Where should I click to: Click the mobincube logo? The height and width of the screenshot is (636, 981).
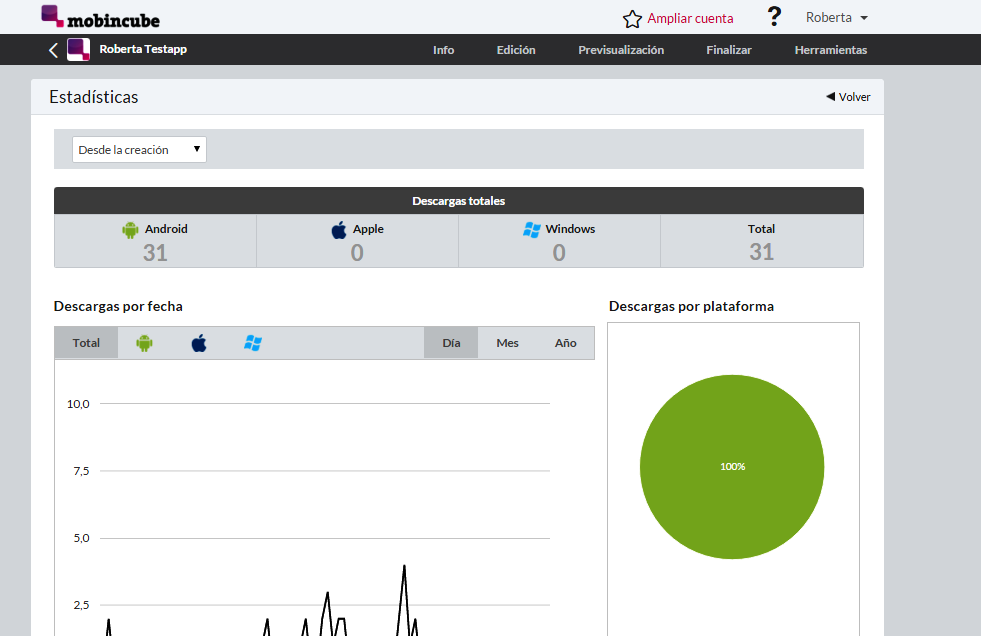pyautogui.click(x=100, y=17)
